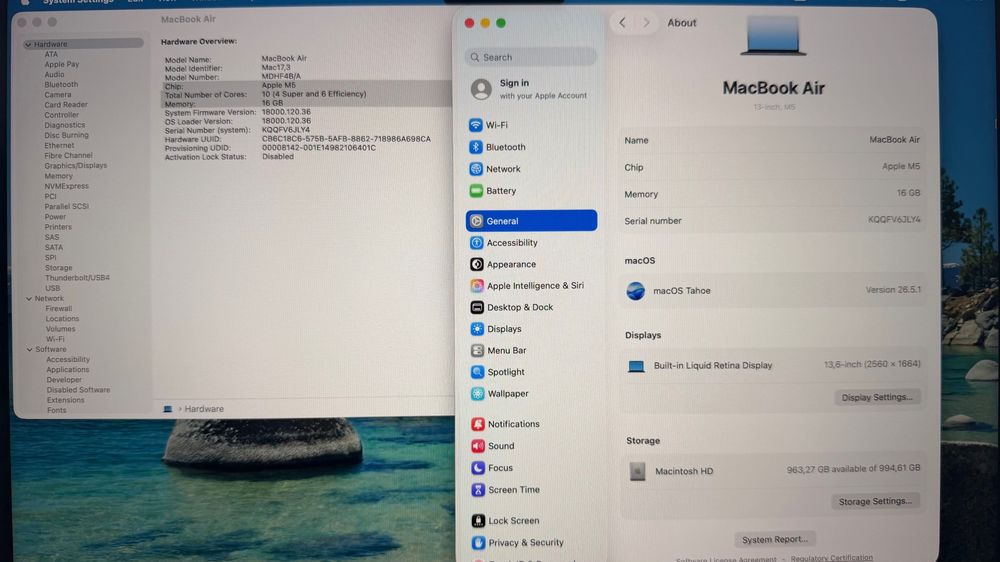Select Power in System Information sidebar
1000x562 pixels.
pyautogui.click(x=55, y=217)
